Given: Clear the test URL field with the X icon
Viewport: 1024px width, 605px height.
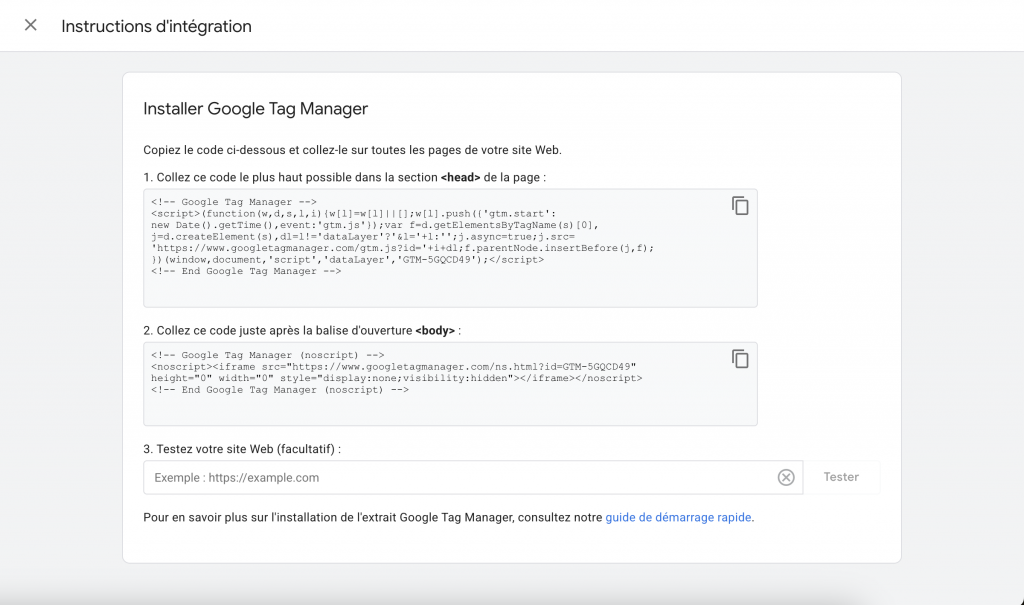Looking at the screenshot, I should (x=786, y=477).
